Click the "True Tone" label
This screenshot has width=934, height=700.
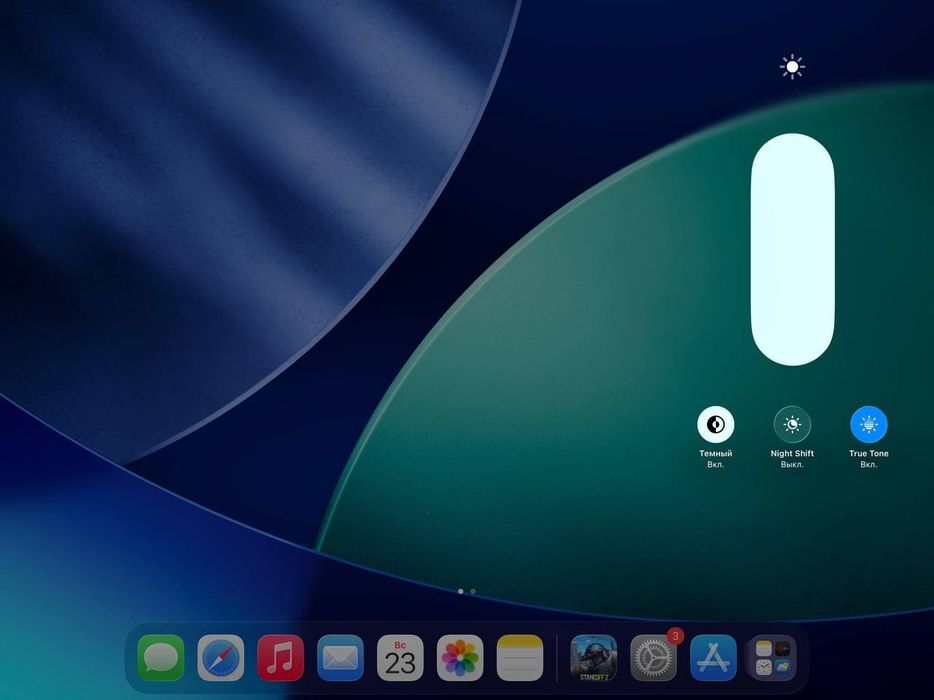[x=868, y=453]
